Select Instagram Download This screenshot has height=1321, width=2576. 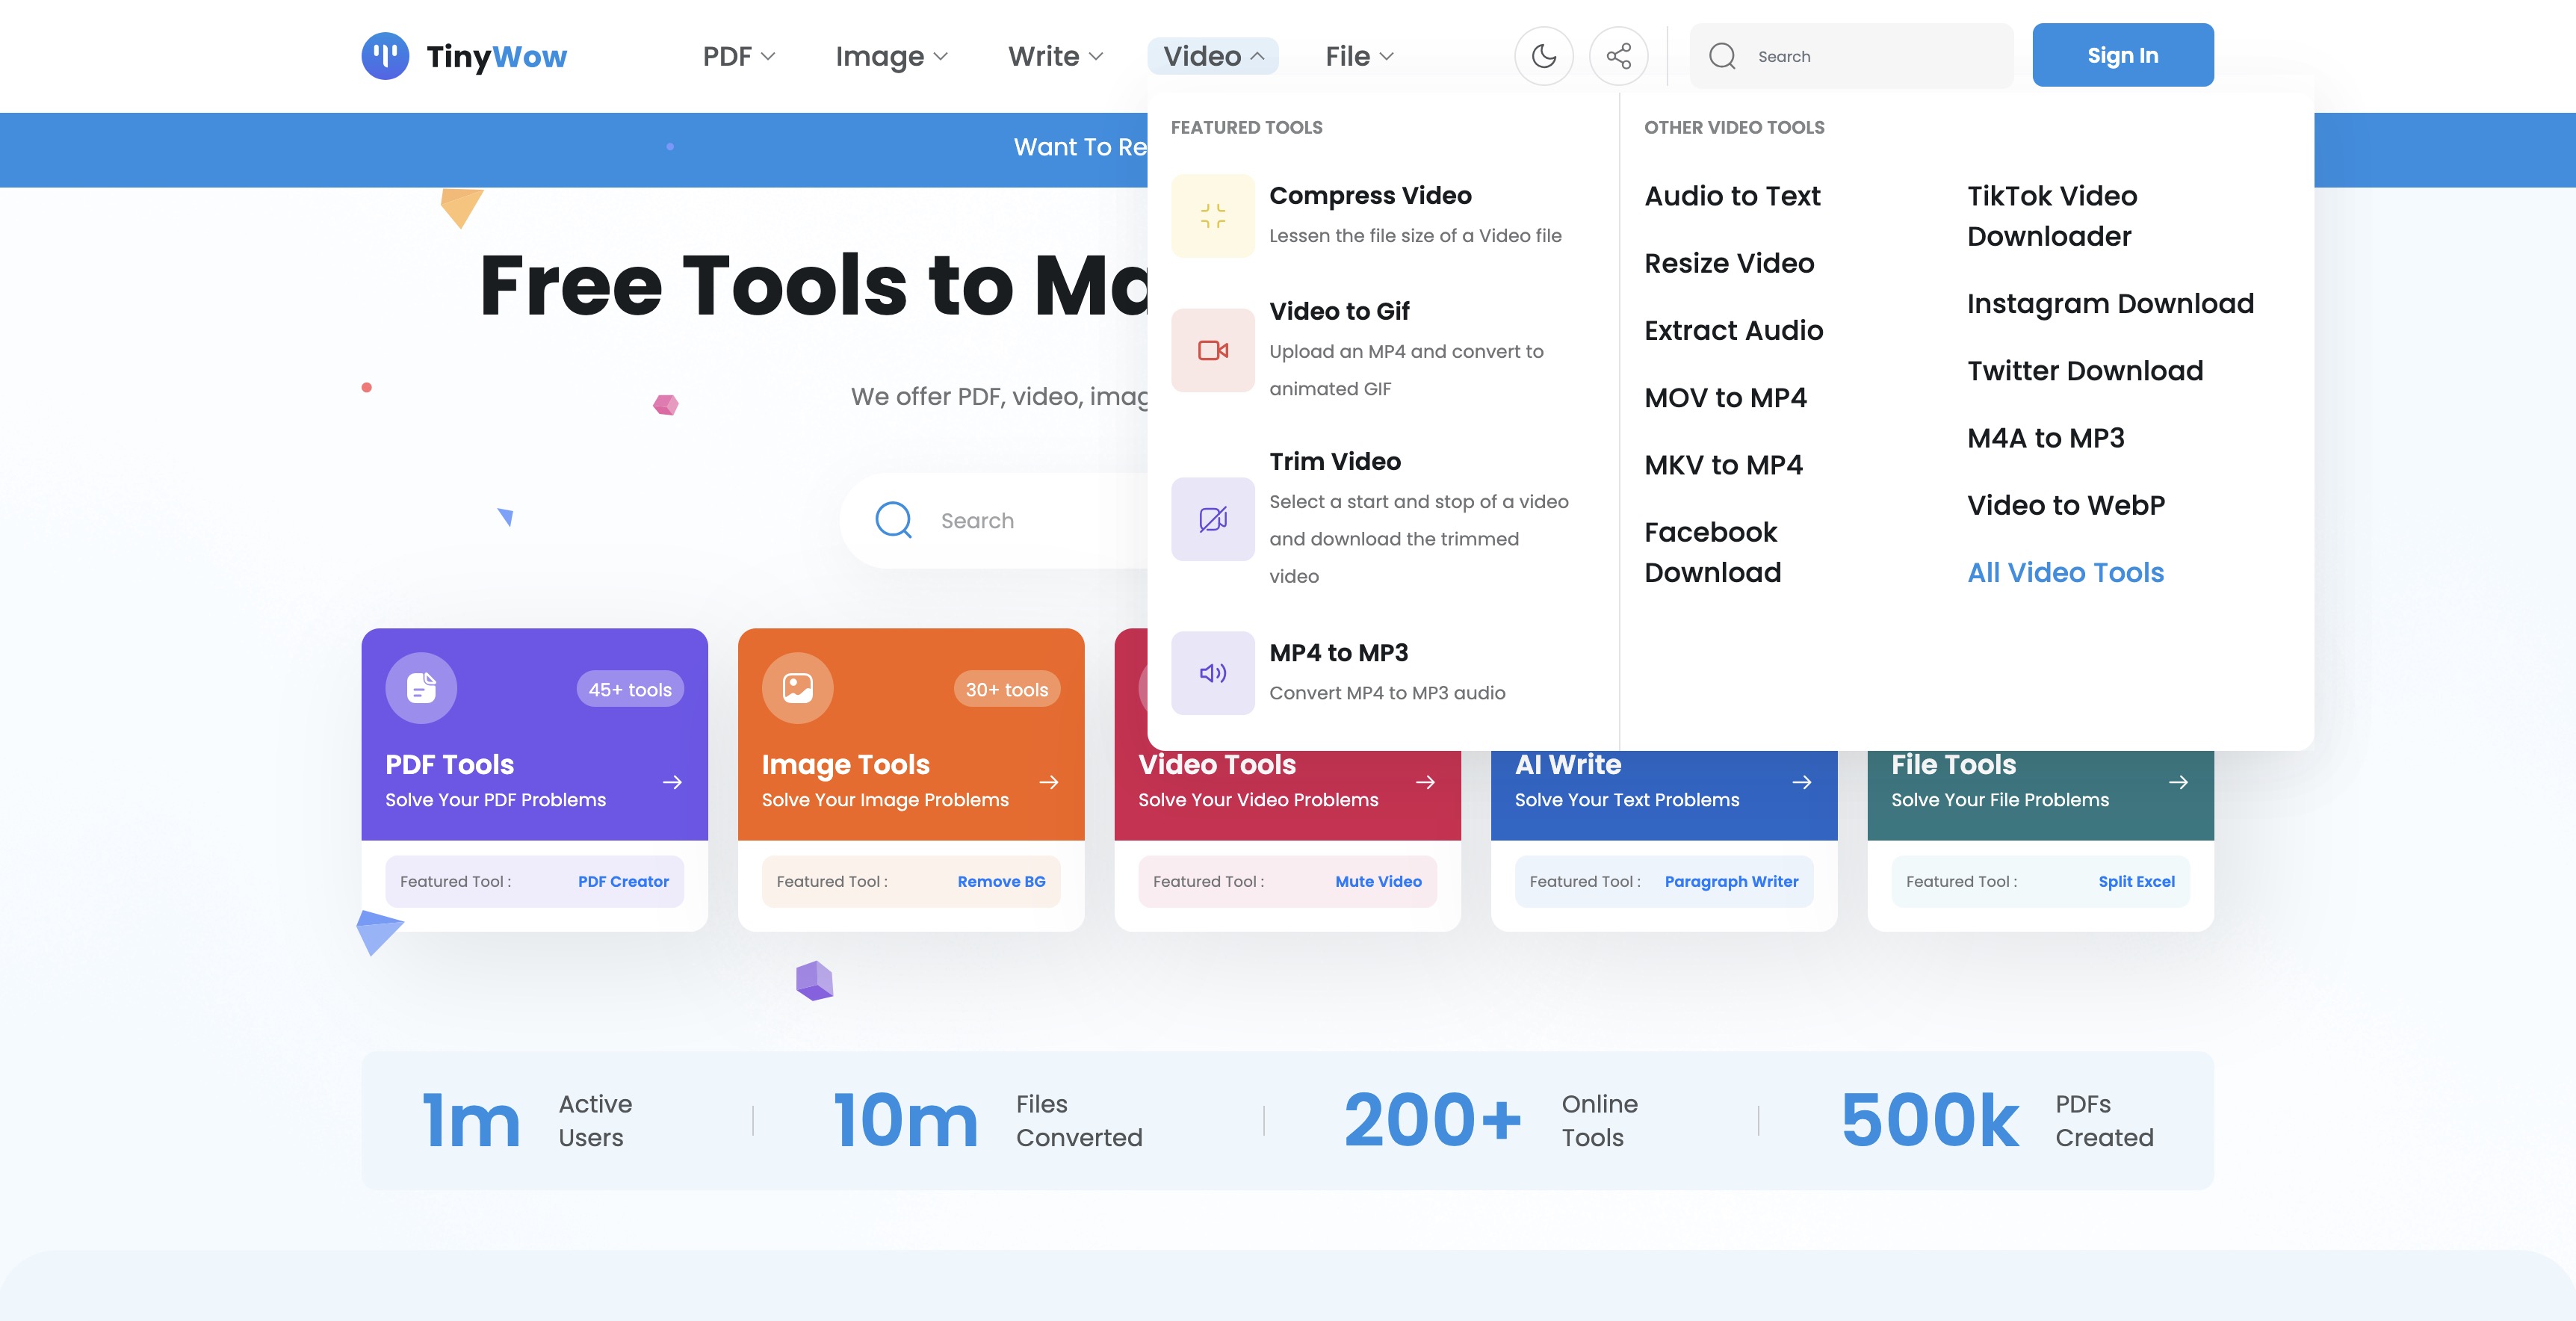[x=2110, y=303]
